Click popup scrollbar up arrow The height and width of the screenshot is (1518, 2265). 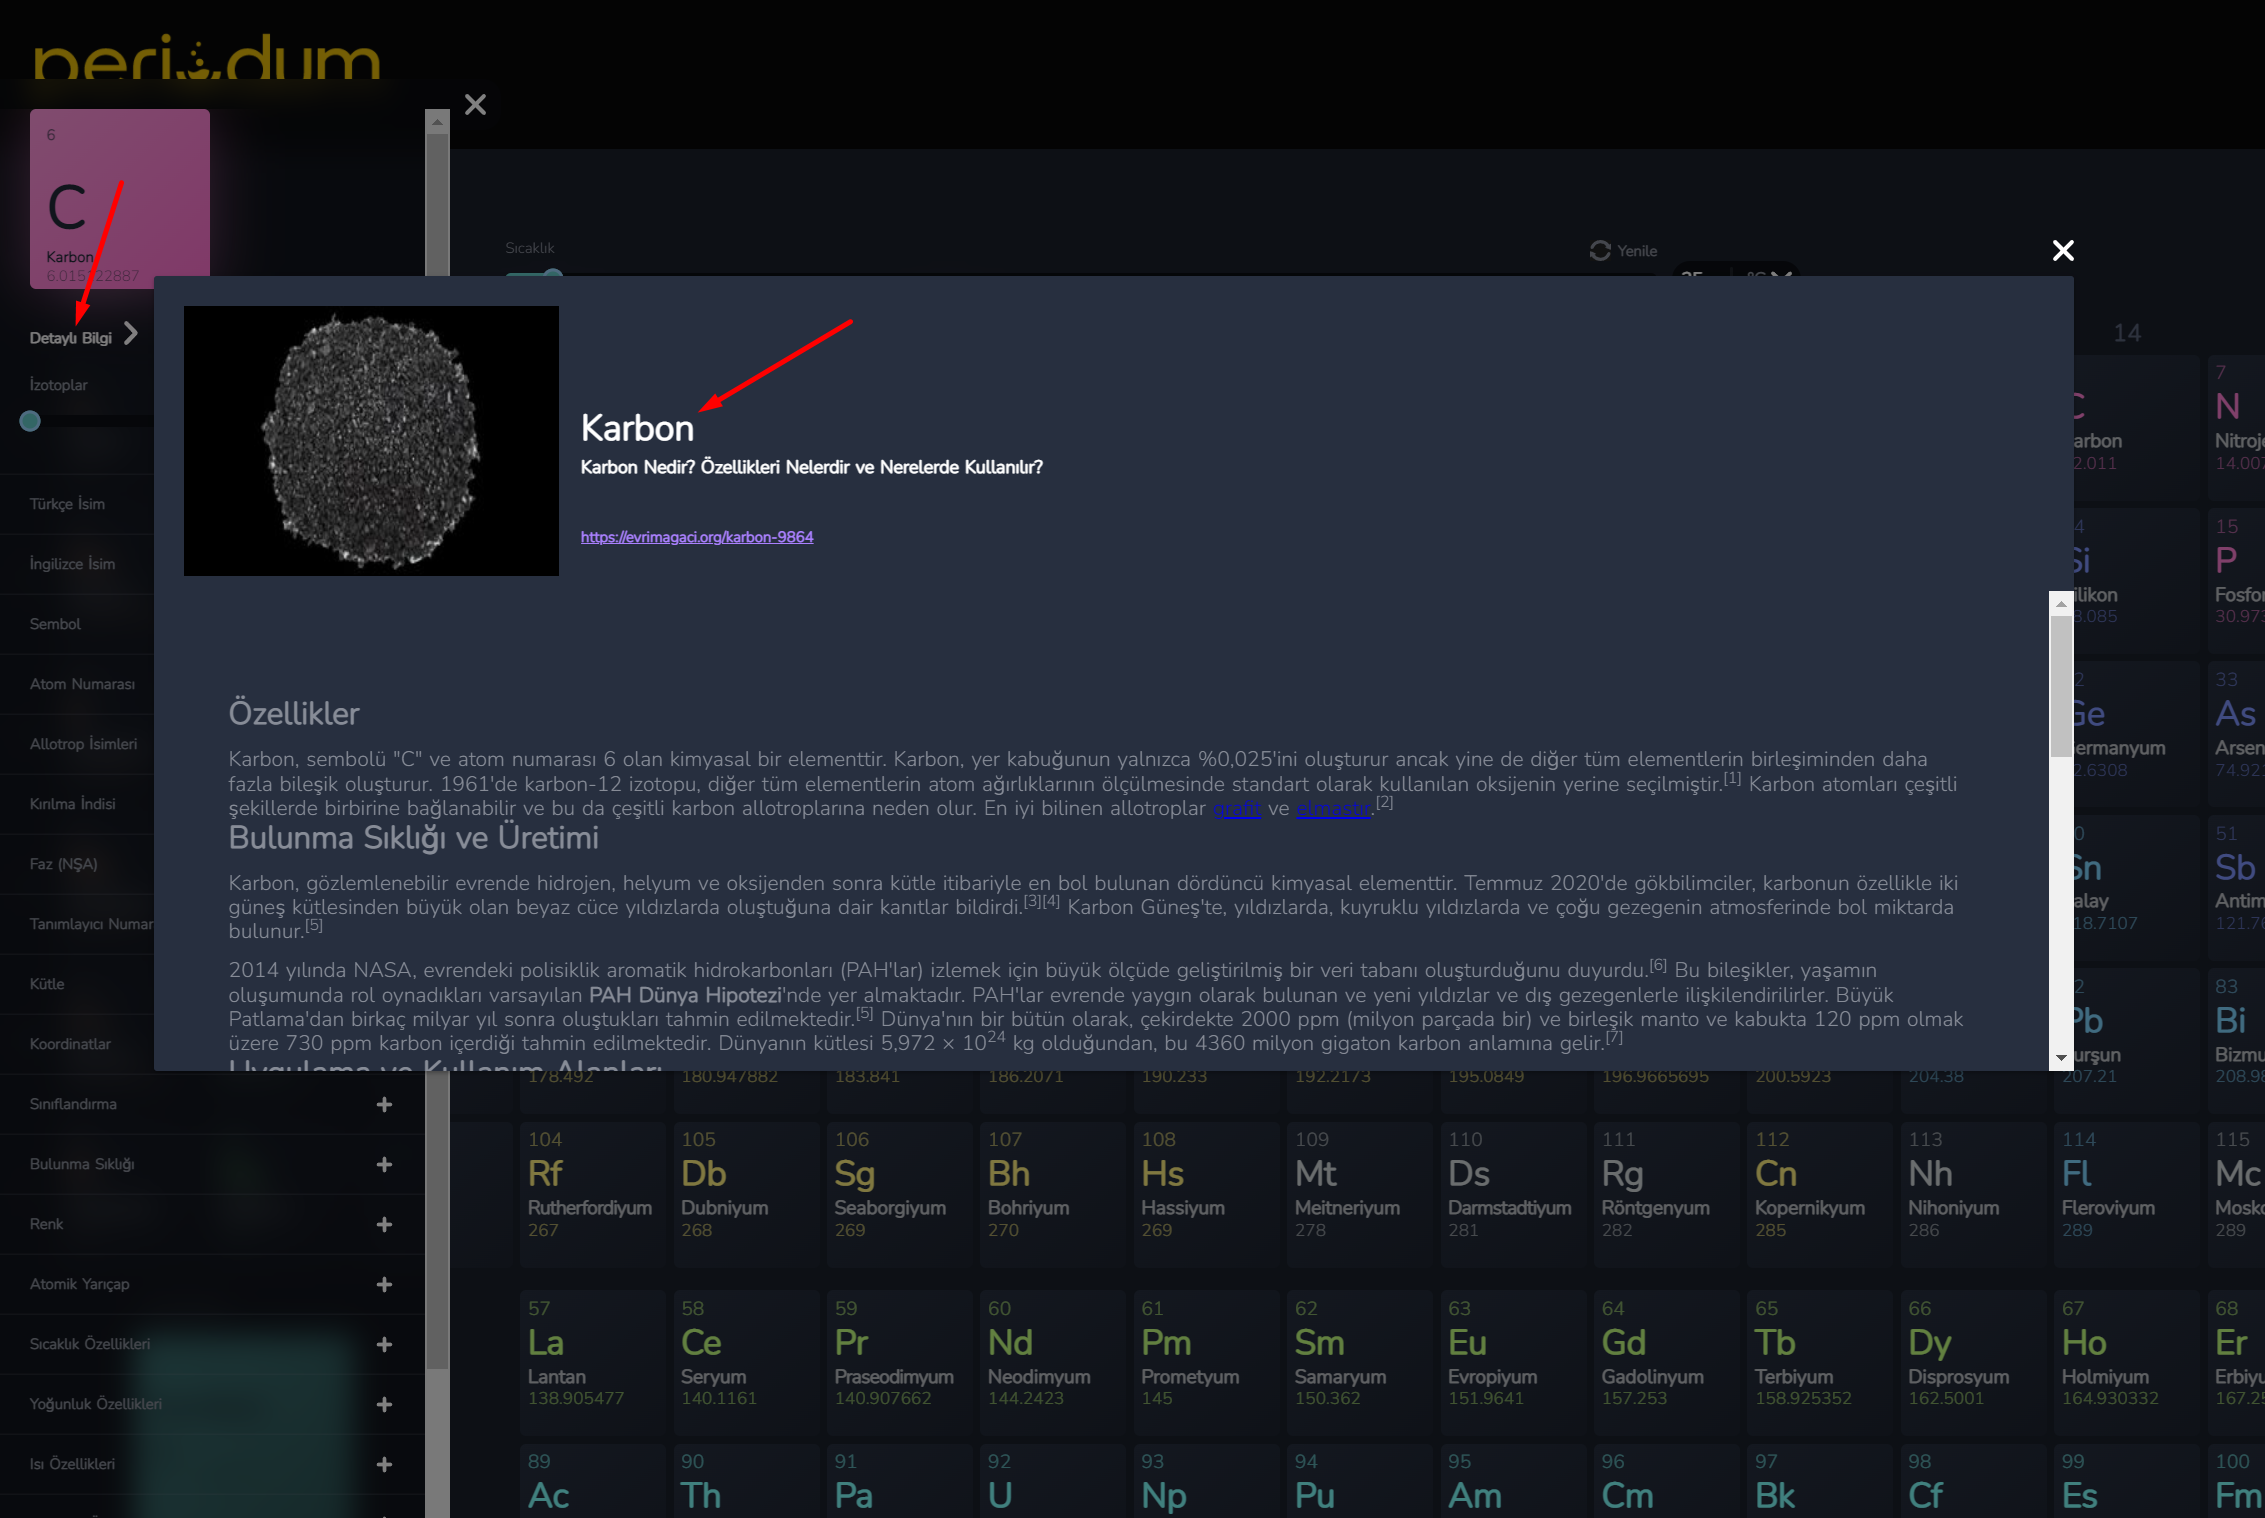pyautogui.click(x=2060, y=604)
